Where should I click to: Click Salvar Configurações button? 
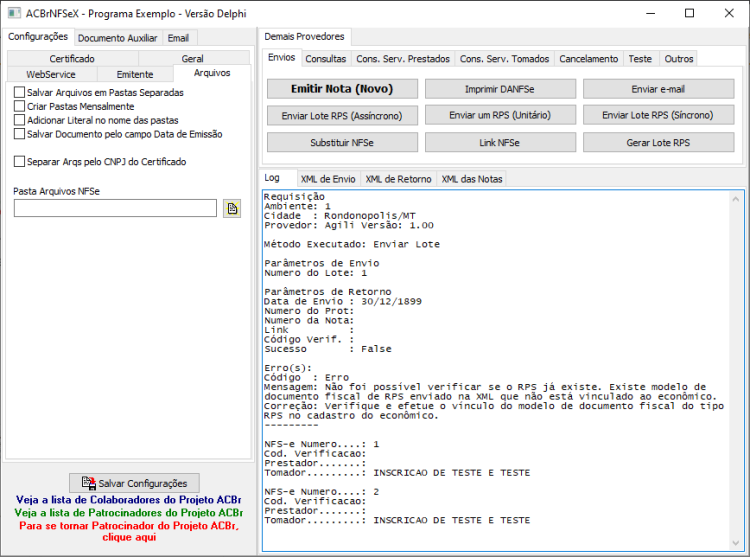tap(134, 483)
